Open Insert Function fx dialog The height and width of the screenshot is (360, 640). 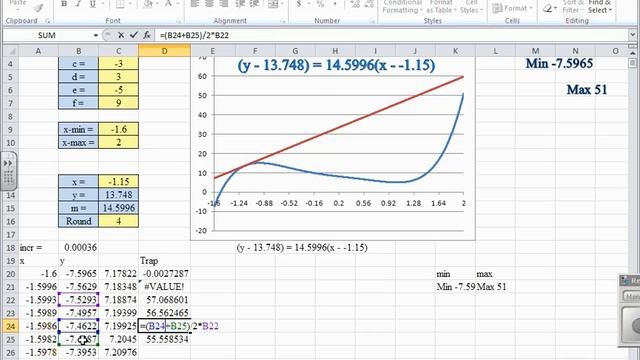pyautogui.click(x=147, y=36)
